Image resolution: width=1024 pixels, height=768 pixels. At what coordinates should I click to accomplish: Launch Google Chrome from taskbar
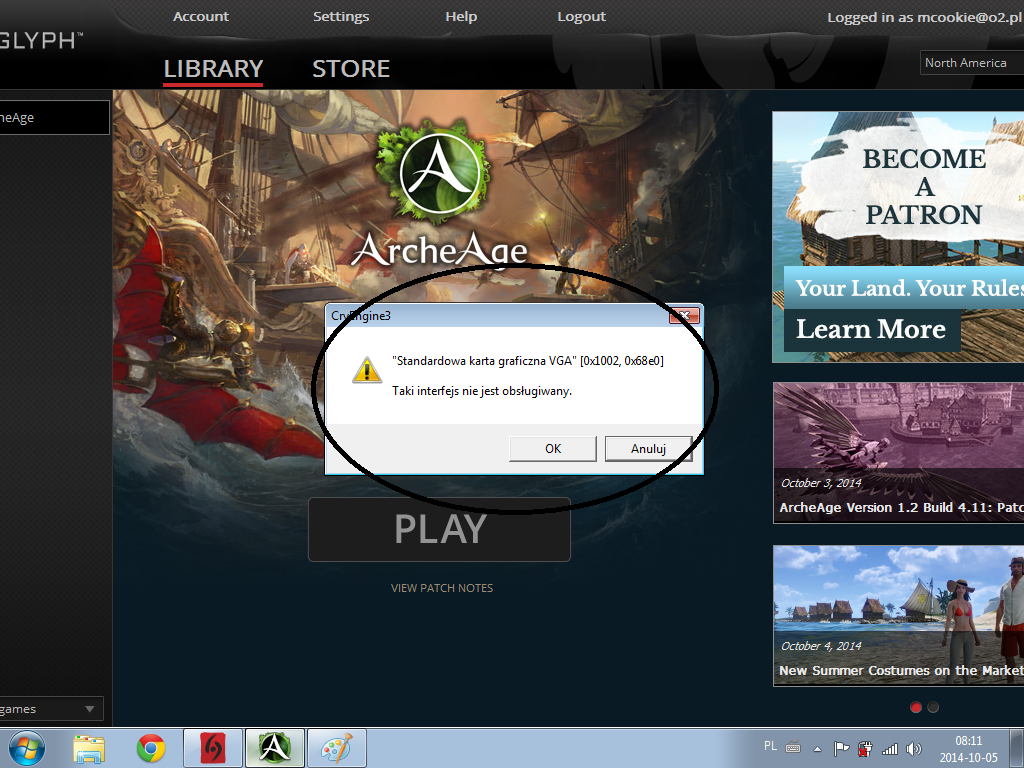pyautogui.click(x=151, y=748)
